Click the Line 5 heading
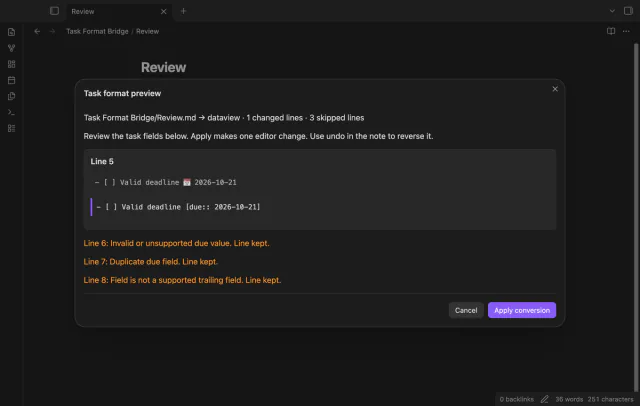 point(102,162)
